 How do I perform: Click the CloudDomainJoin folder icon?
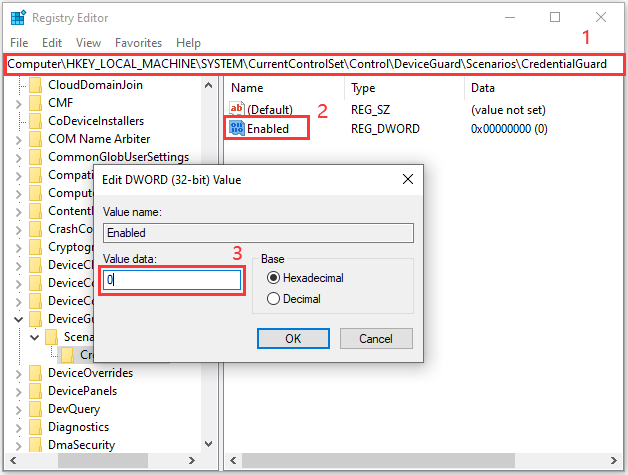[35, 85]
